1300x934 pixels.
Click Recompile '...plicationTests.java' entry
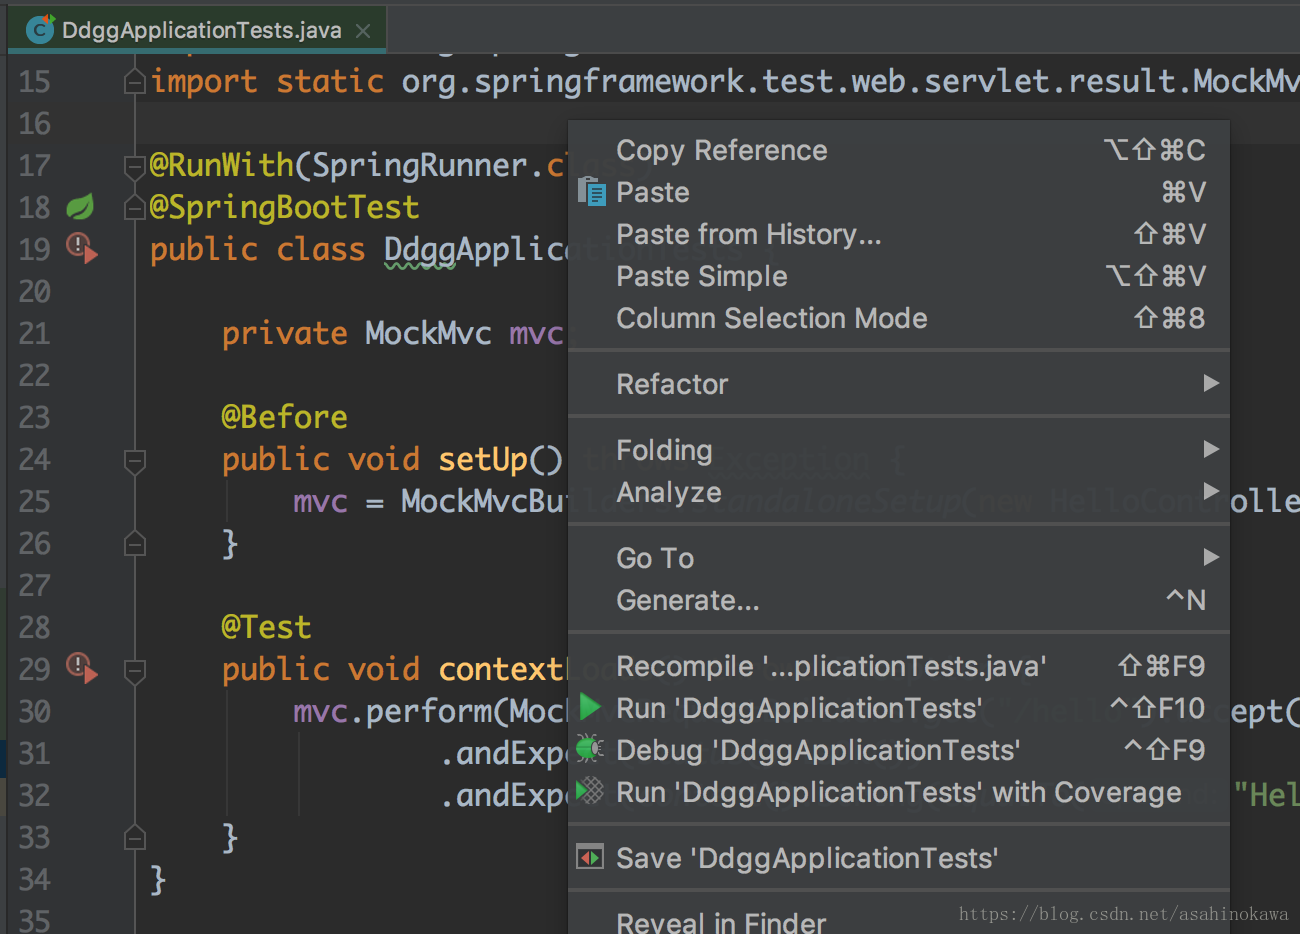(x=899, y=666)
